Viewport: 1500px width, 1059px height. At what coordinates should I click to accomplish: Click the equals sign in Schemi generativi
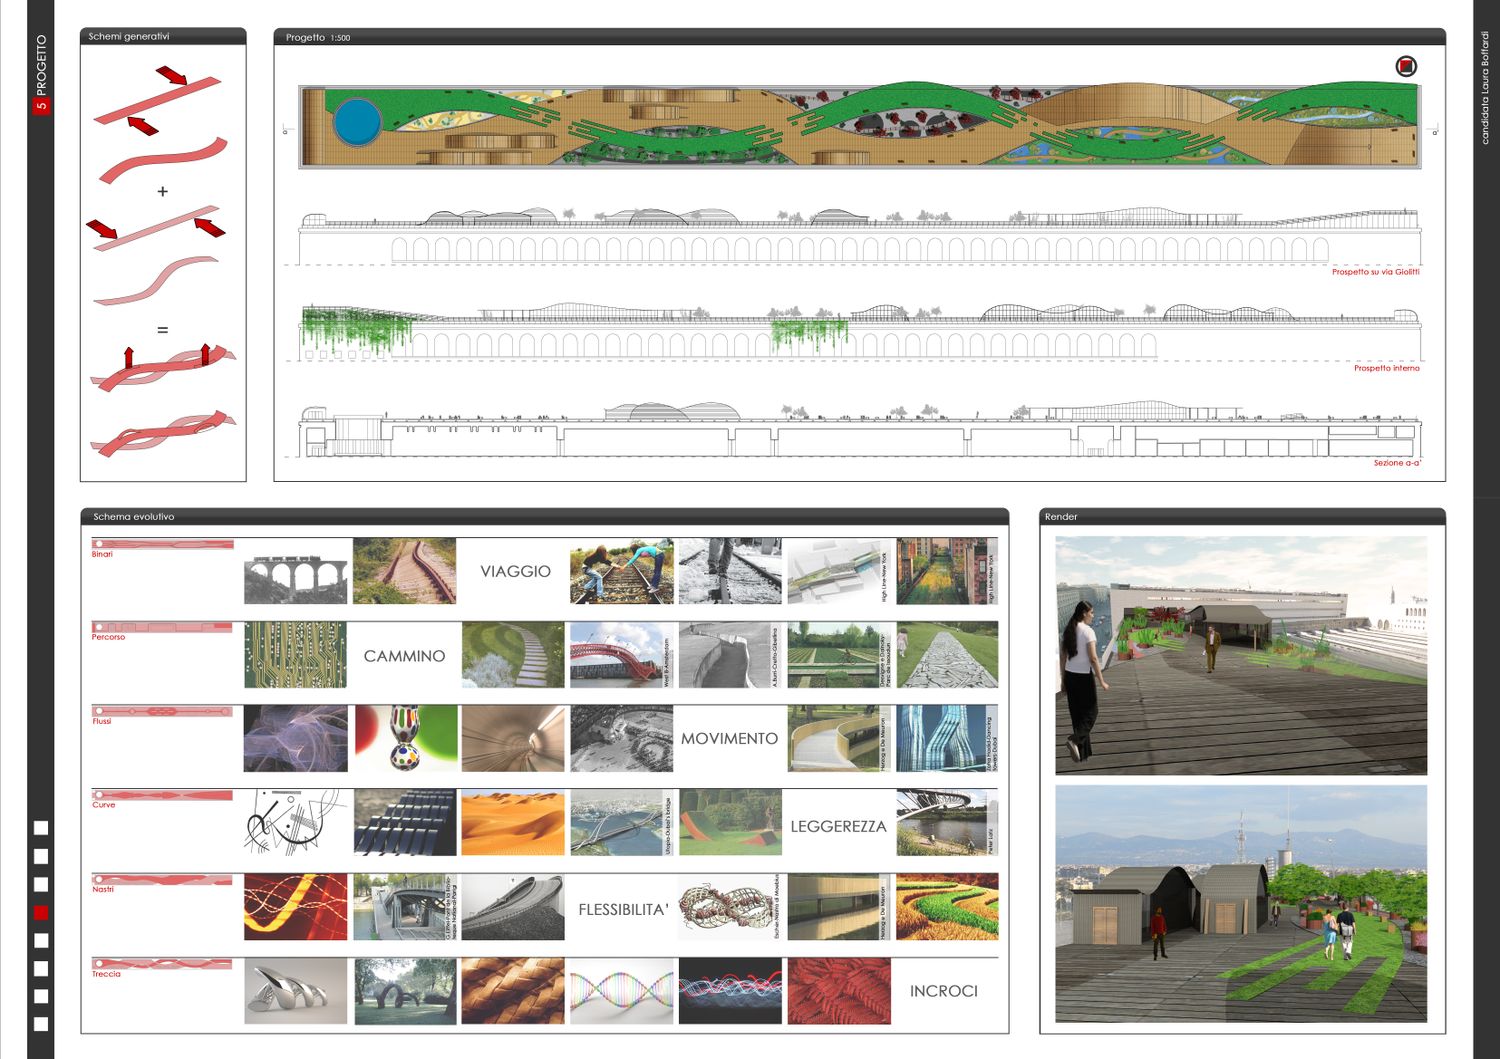163,329
